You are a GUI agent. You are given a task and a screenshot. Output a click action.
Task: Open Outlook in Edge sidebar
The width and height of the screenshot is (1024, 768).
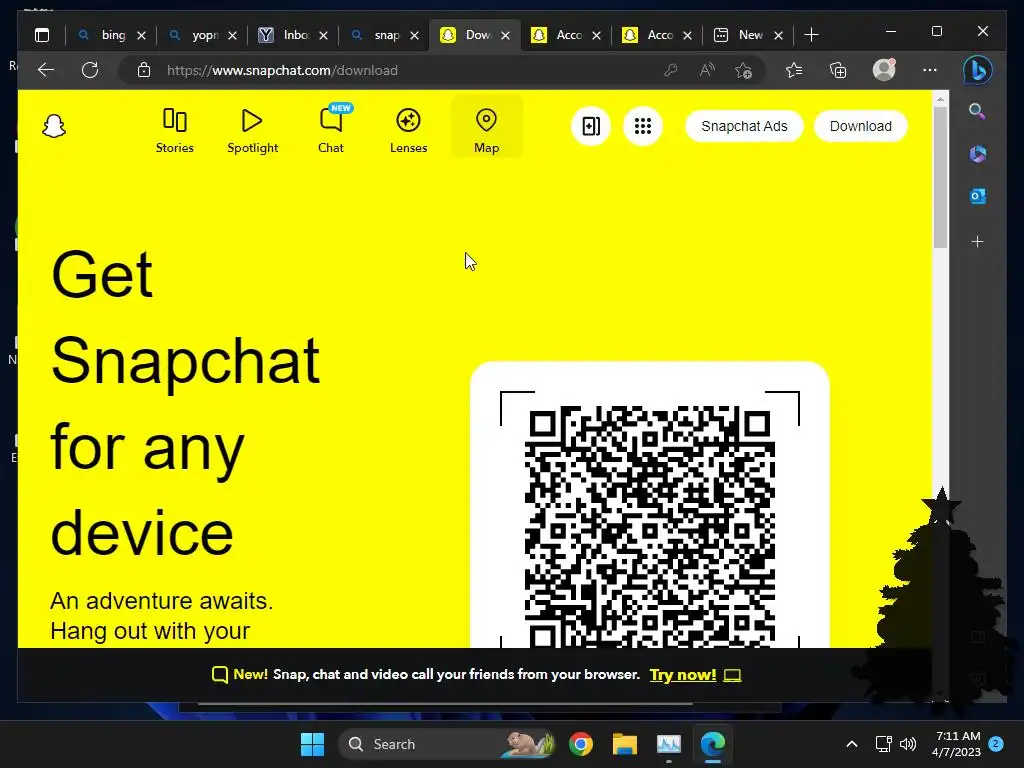(977, 196)
